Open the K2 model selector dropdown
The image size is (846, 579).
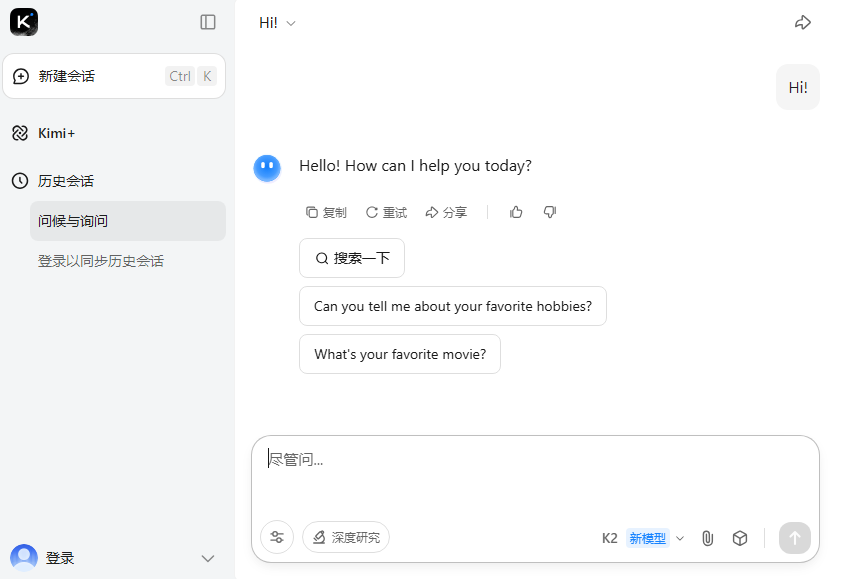(643, 538)
